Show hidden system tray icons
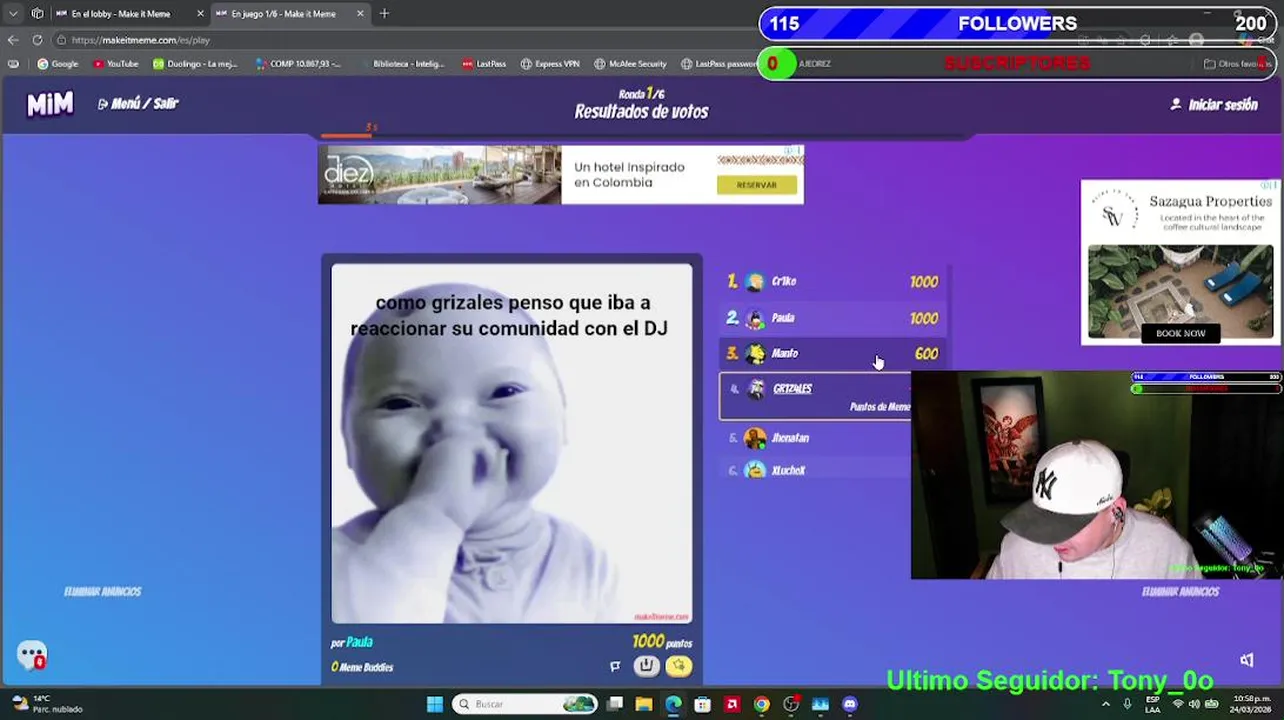The width and height of the screenshot is (1284, 720). (1106, 704)
